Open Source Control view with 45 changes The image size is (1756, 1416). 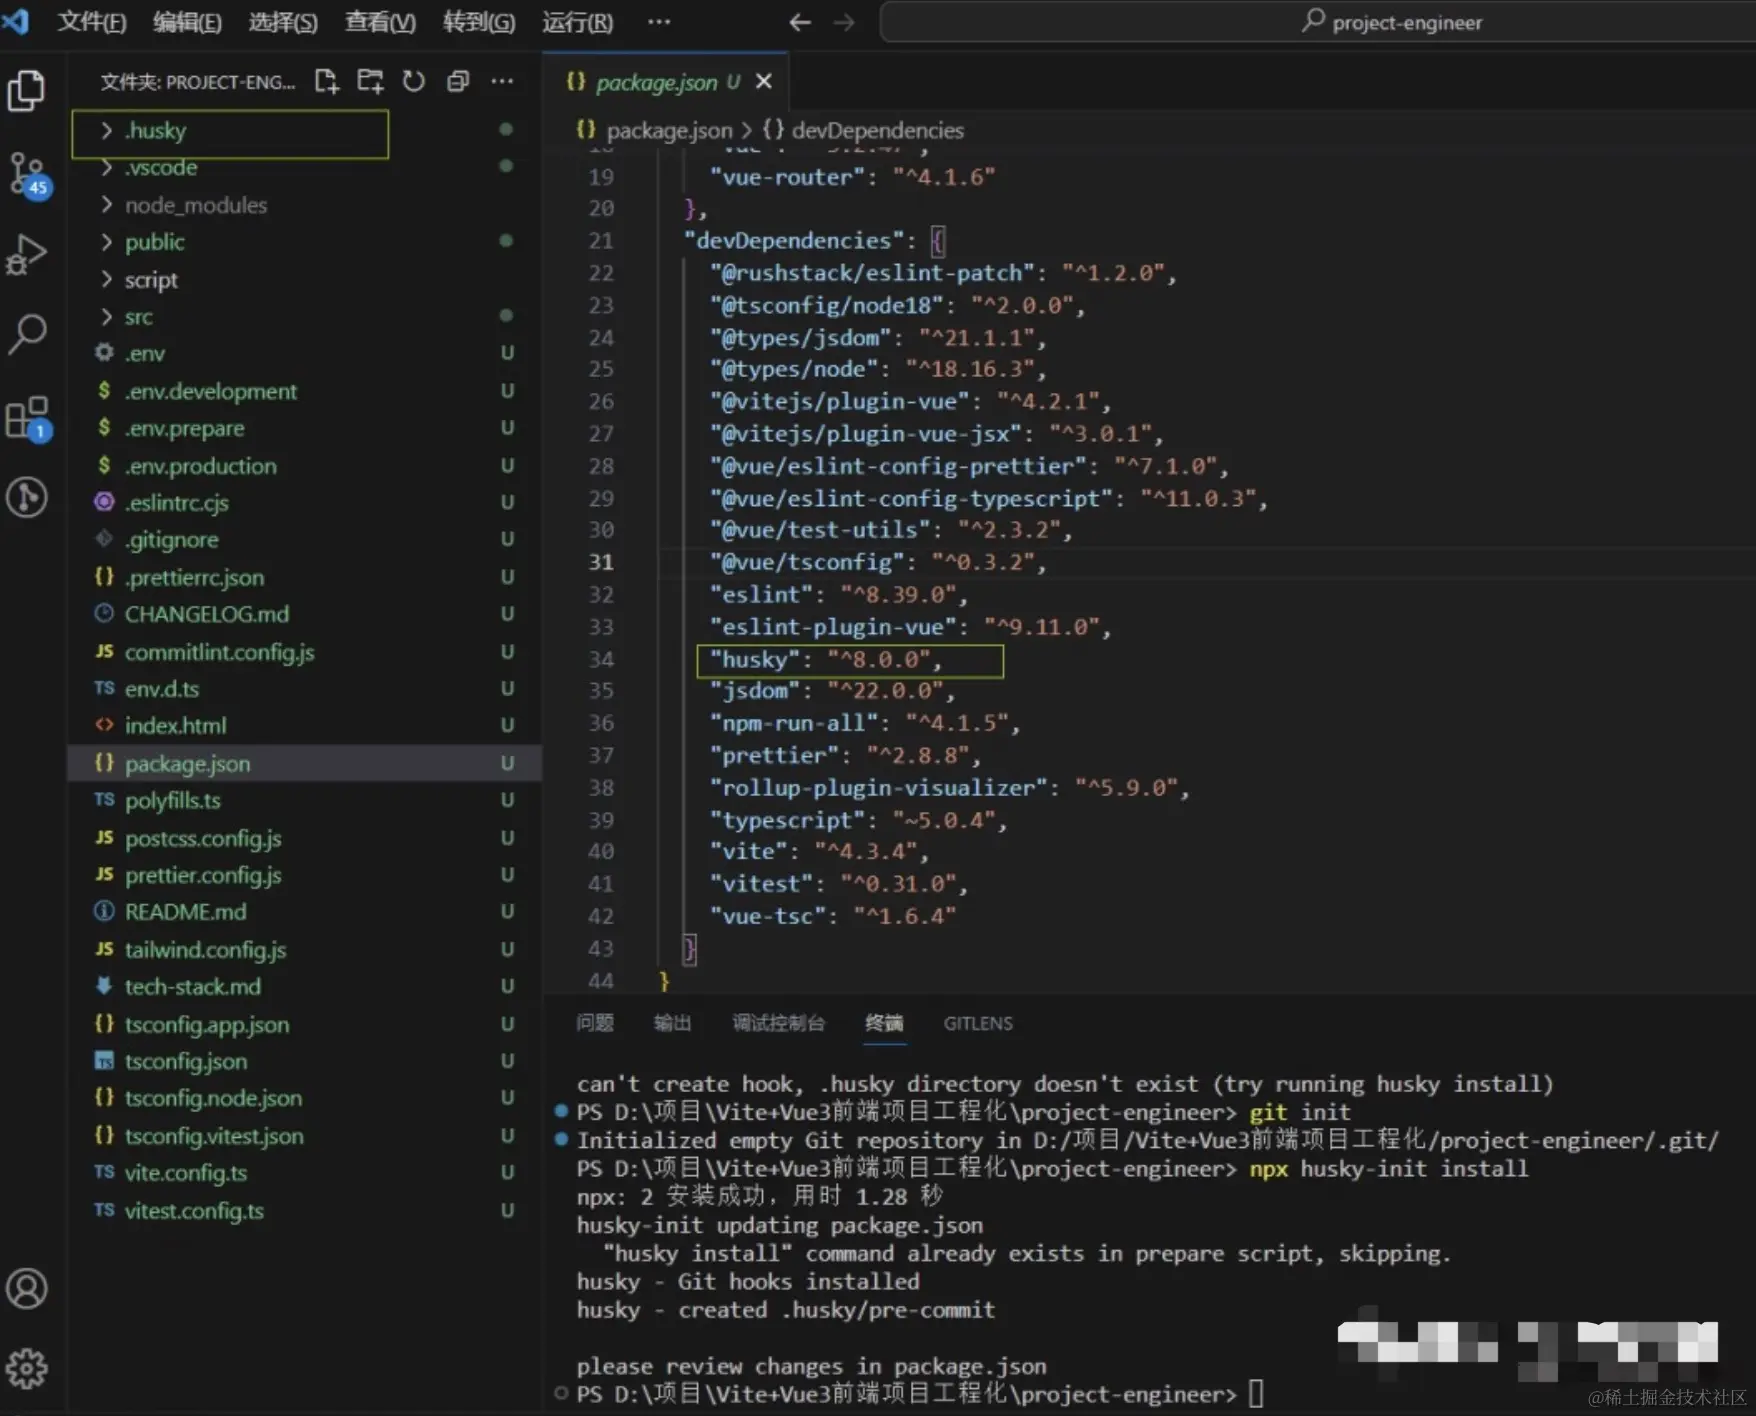point(27,175)
